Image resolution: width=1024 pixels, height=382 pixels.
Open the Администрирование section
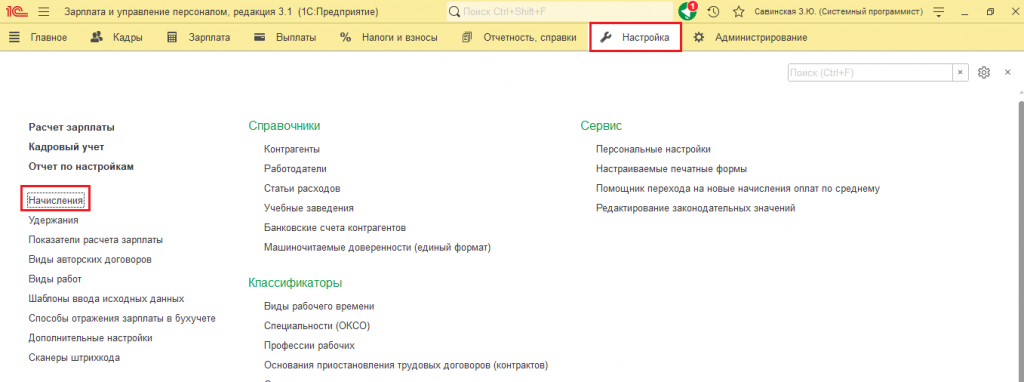click(750, 38)
